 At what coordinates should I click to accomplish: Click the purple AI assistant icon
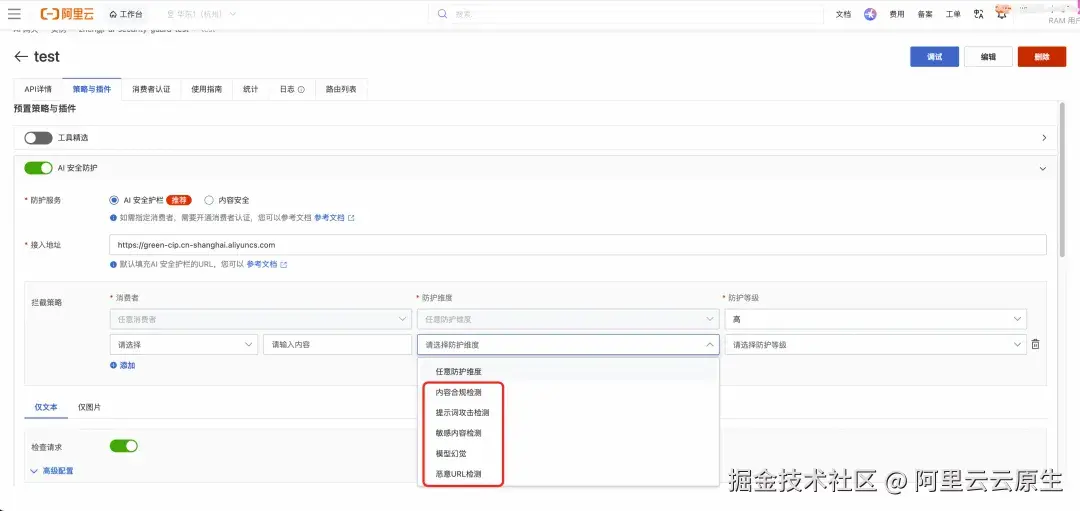click(x=870, y=14)
